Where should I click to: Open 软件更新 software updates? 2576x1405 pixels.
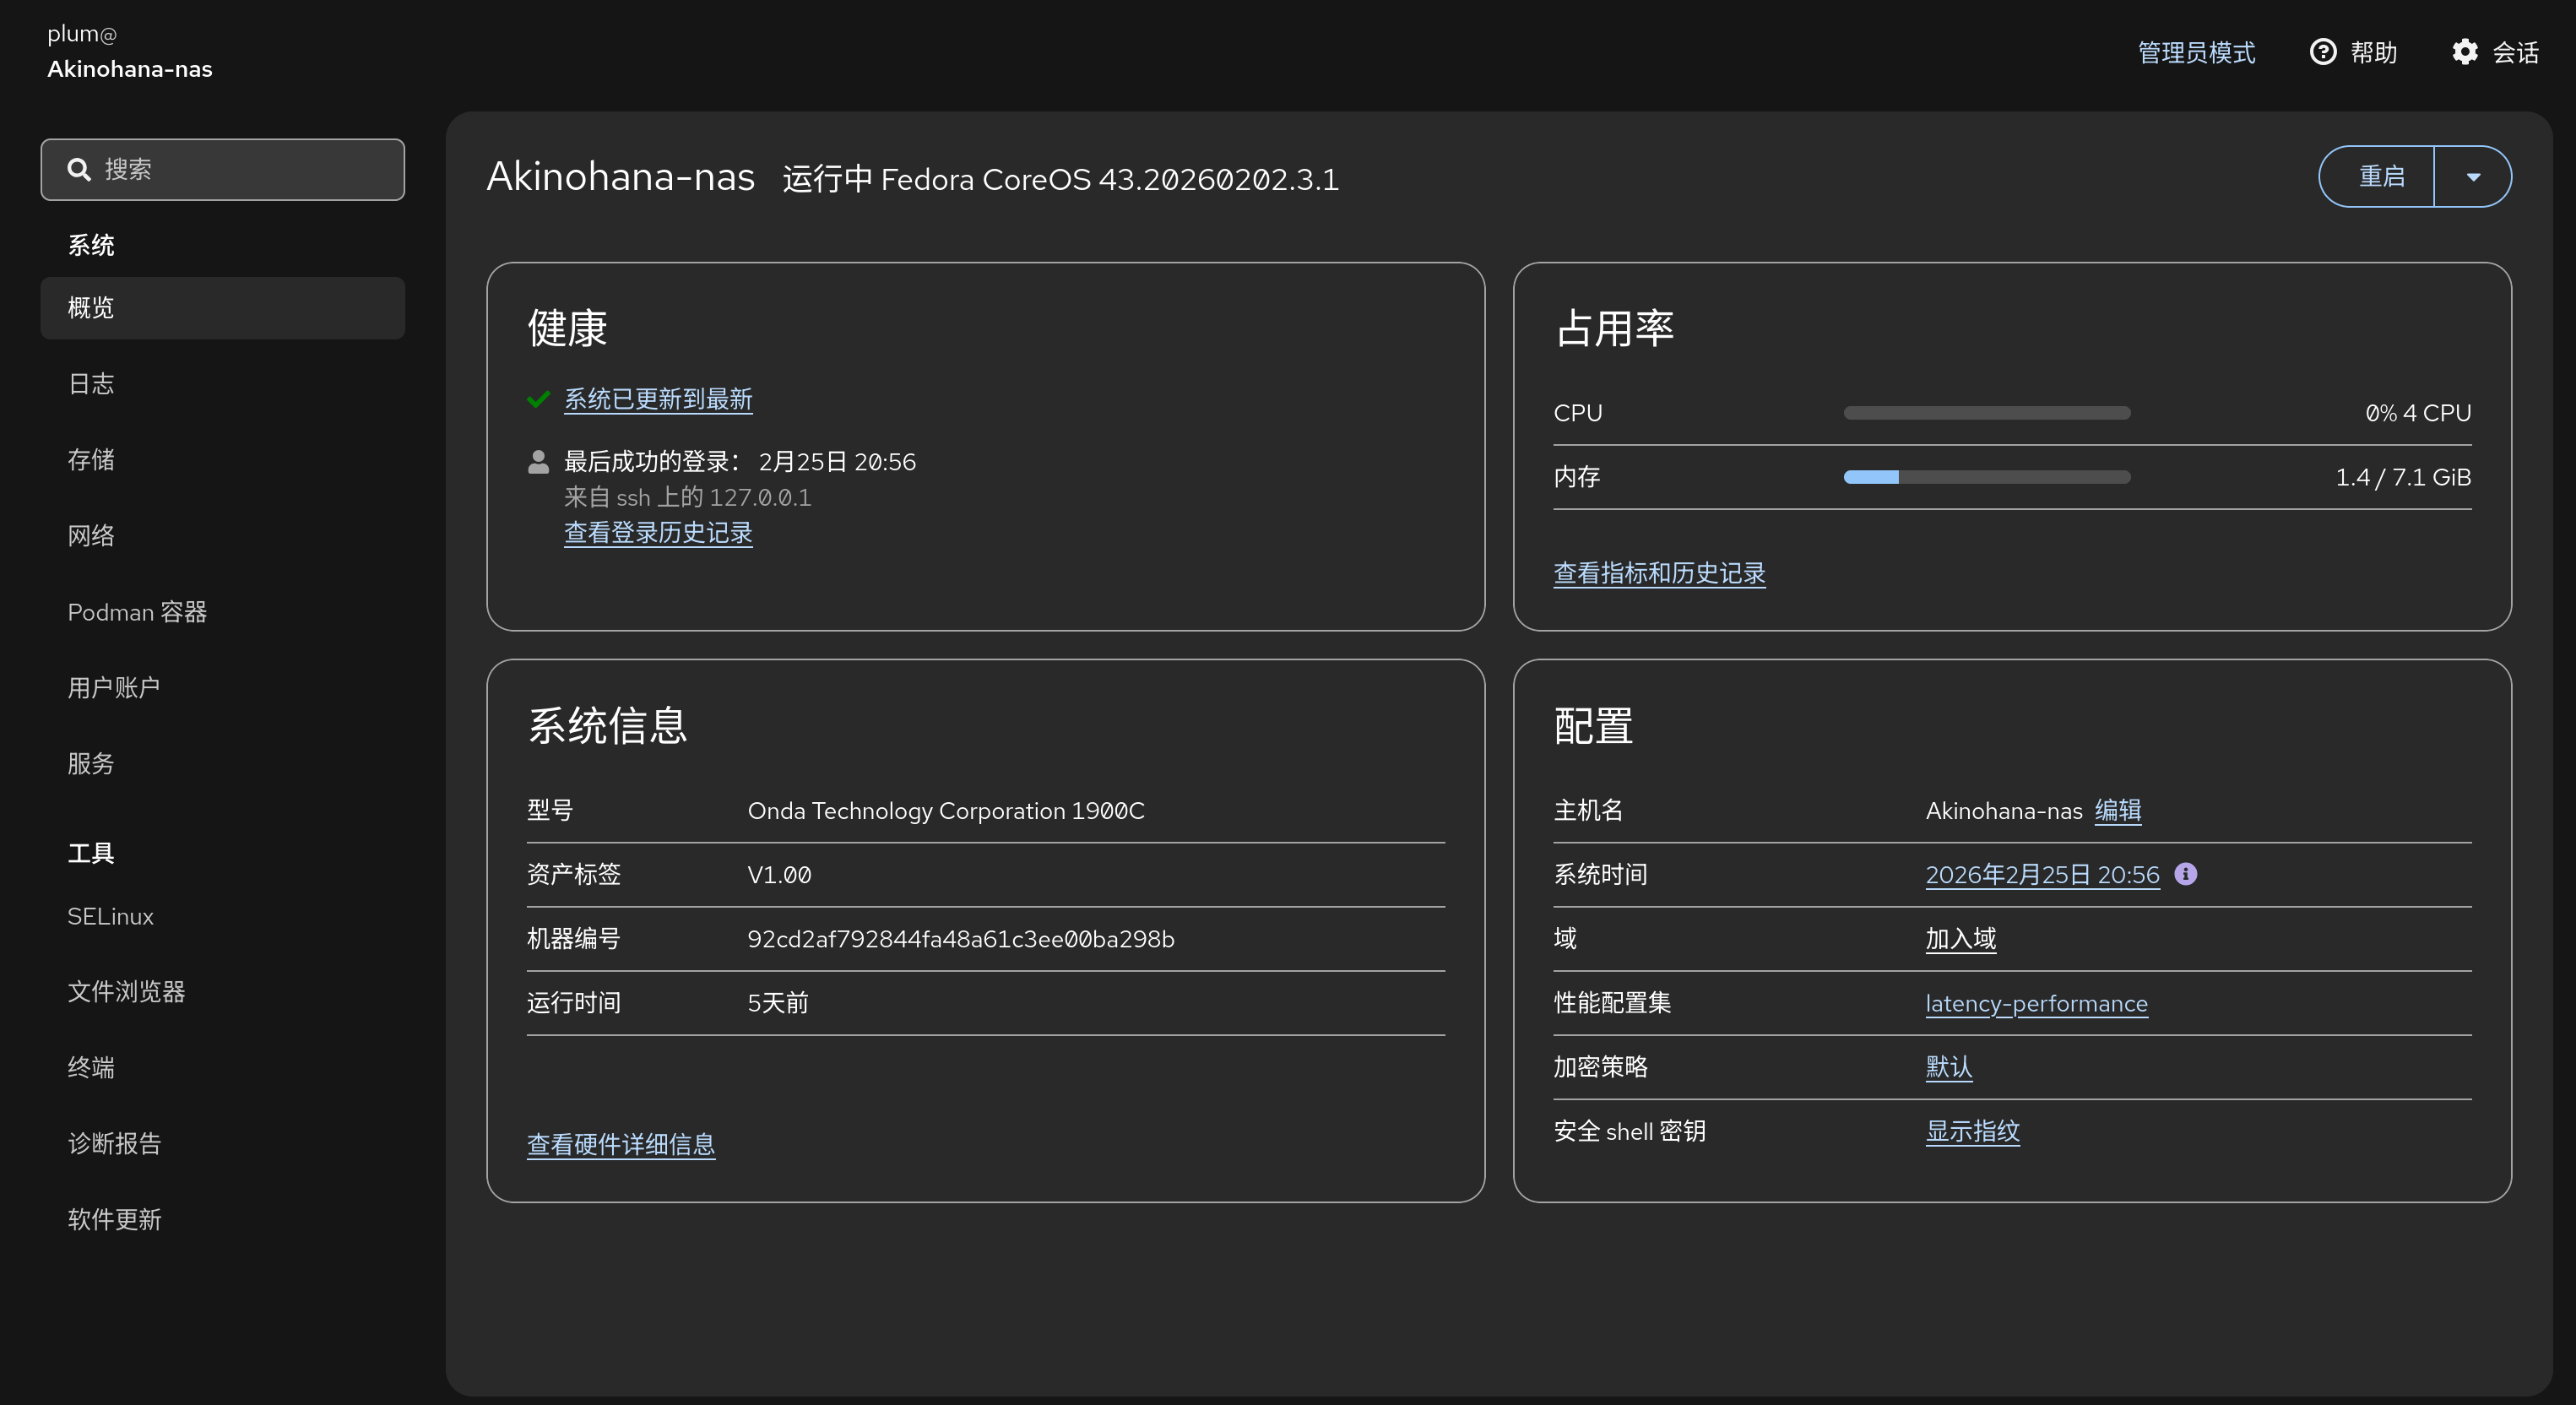114,1219
